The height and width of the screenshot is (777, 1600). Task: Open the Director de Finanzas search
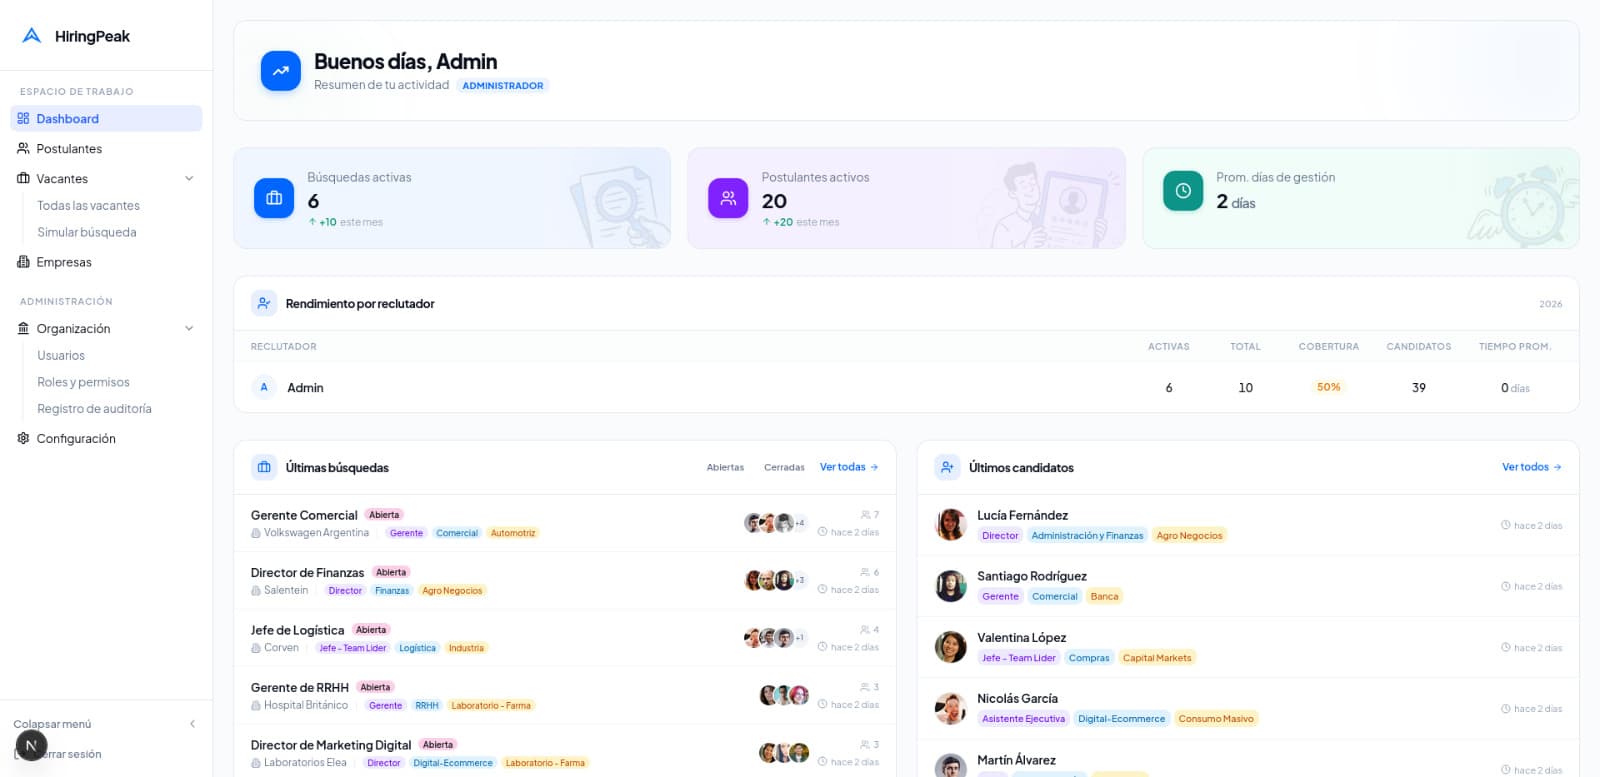[307, 573]
